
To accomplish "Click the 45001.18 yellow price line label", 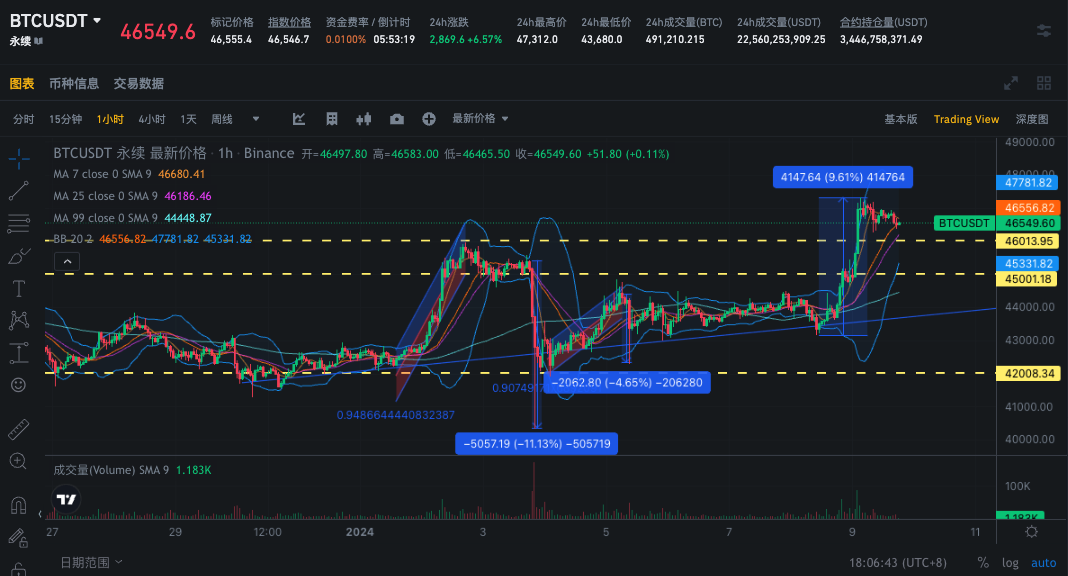I will [x=1028, y=278].
